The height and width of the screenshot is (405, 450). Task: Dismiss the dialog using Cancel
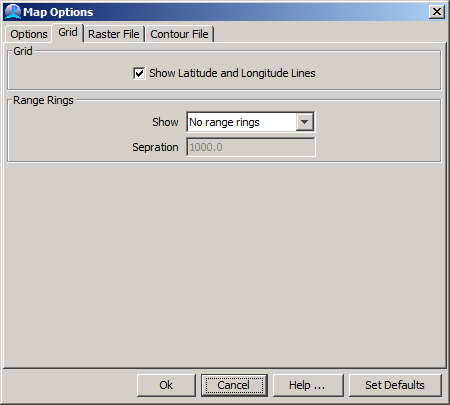pyautogui.click(x=234, y=385)
